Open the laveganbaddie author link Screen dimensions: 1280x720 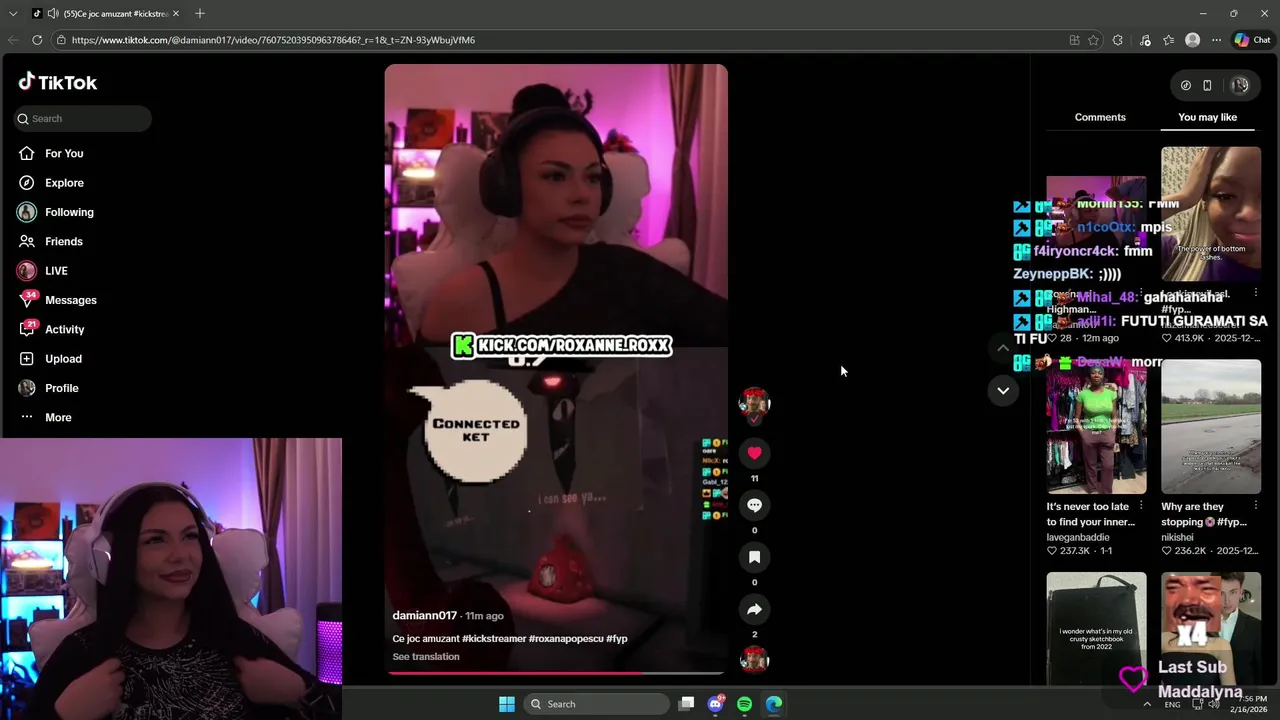(1078, 537)
